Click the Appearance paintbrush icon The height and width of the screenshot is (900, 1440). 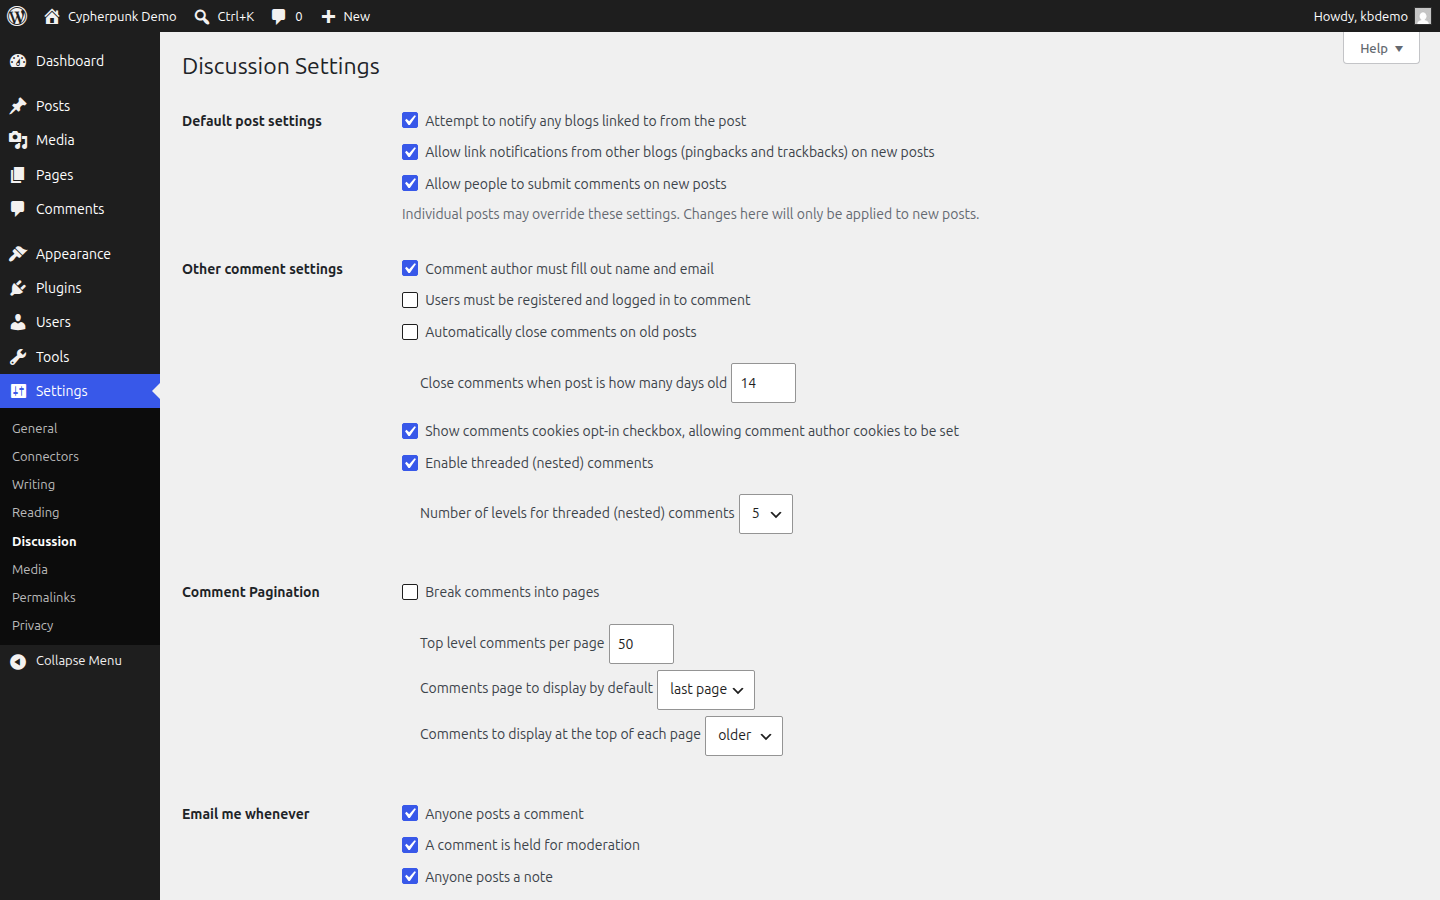pos(18,254)
